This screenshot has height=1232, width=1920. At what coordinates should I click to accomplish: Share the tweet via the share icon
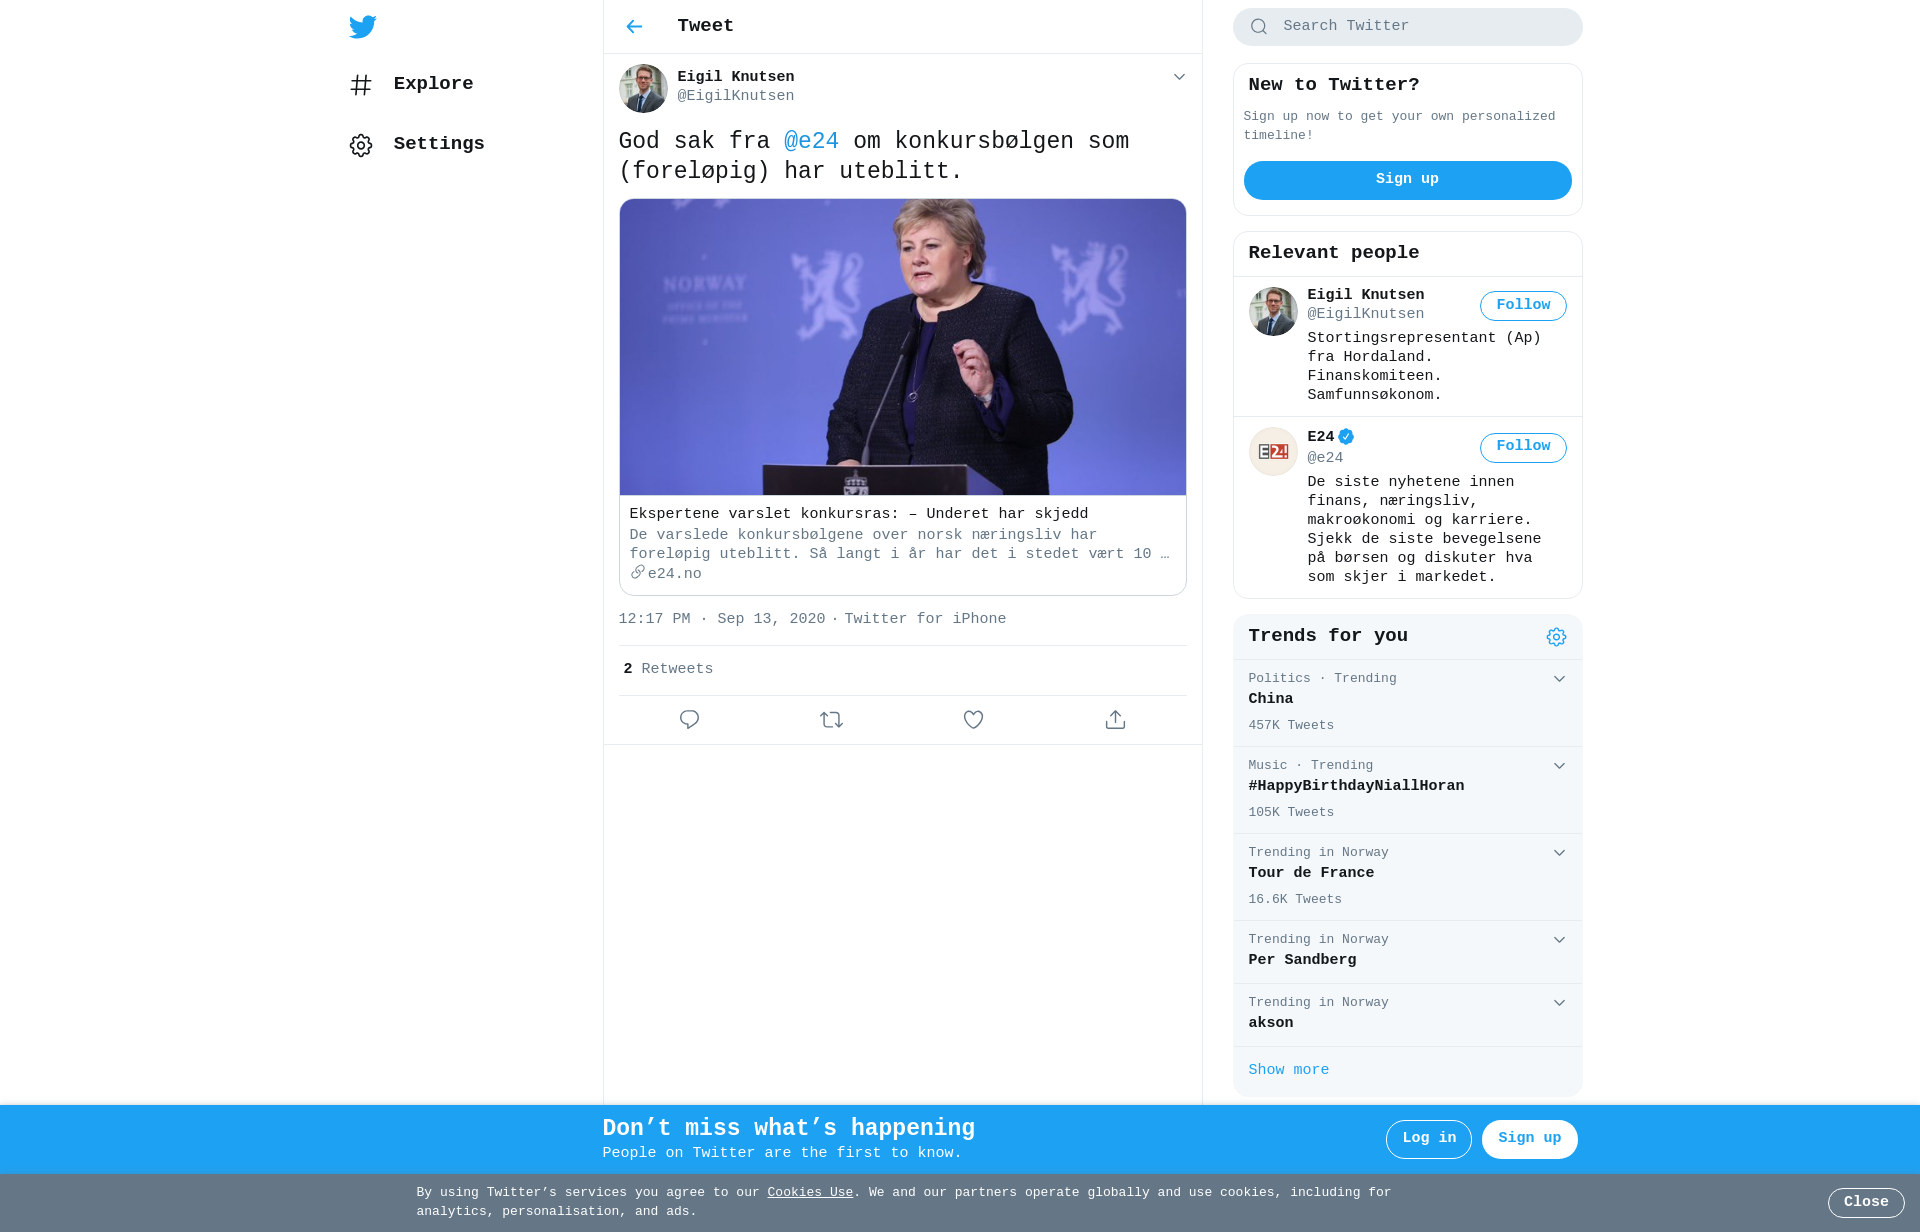point(1115,720)
